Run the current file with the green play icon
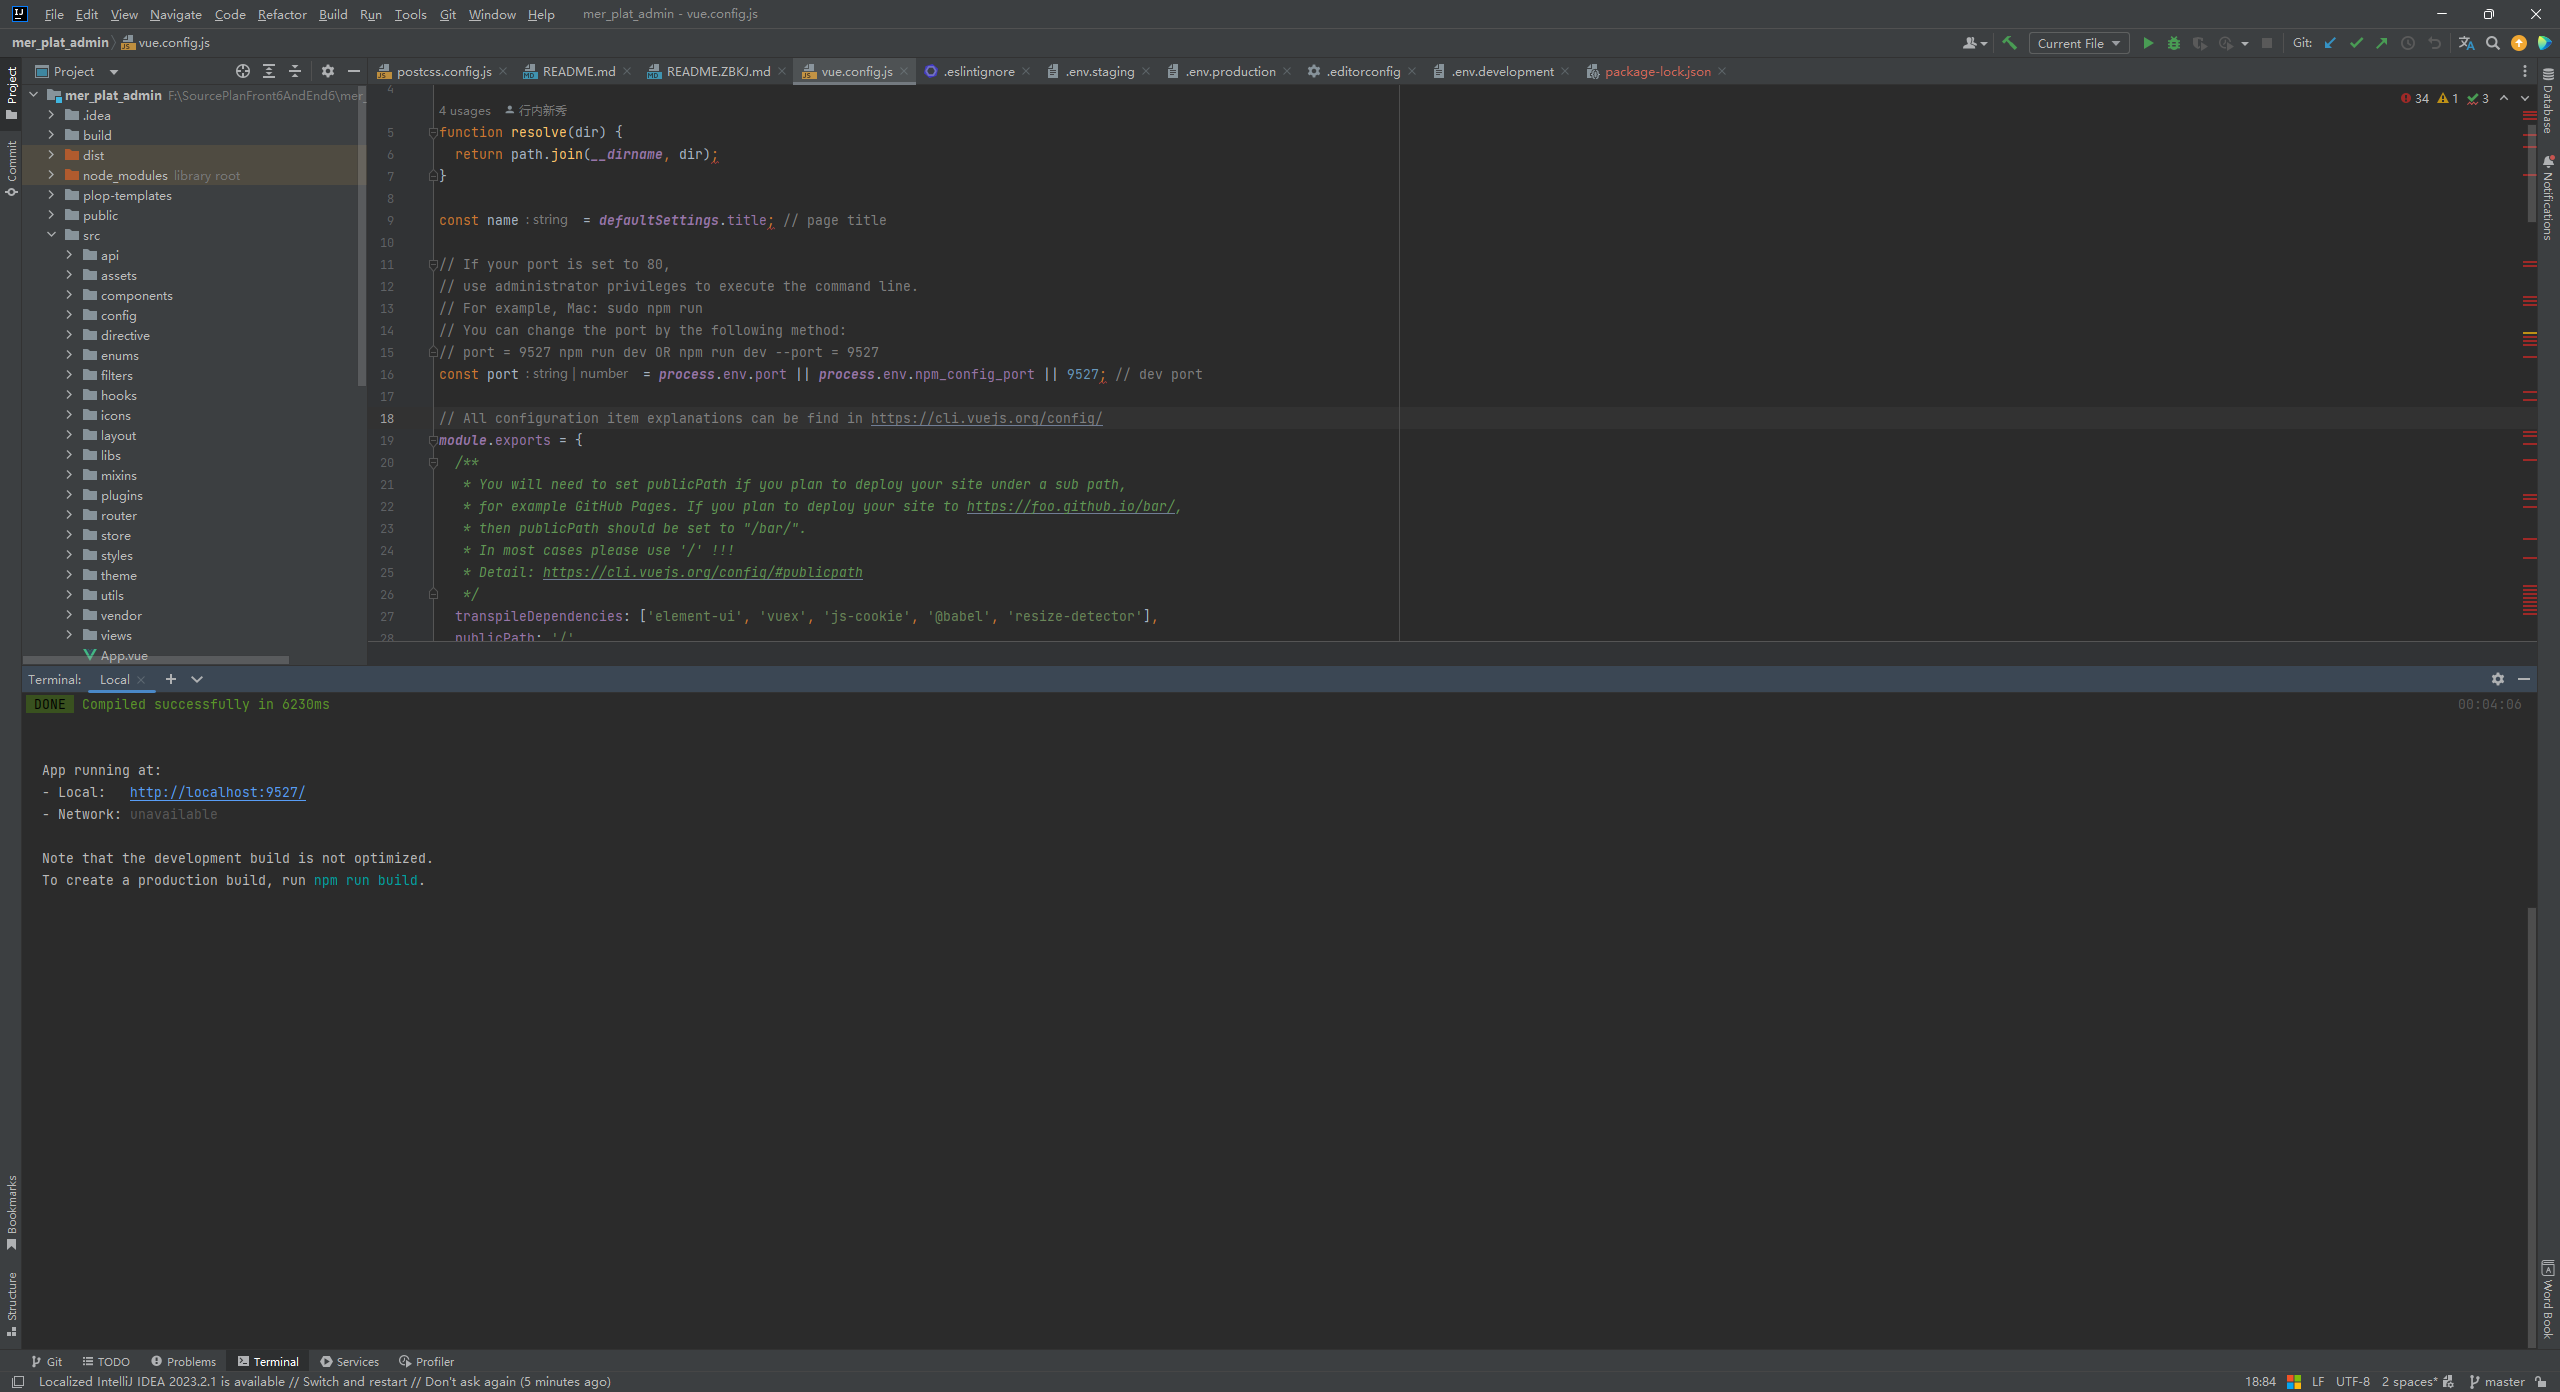2560x1392 pixels. tap(2147, 43)
